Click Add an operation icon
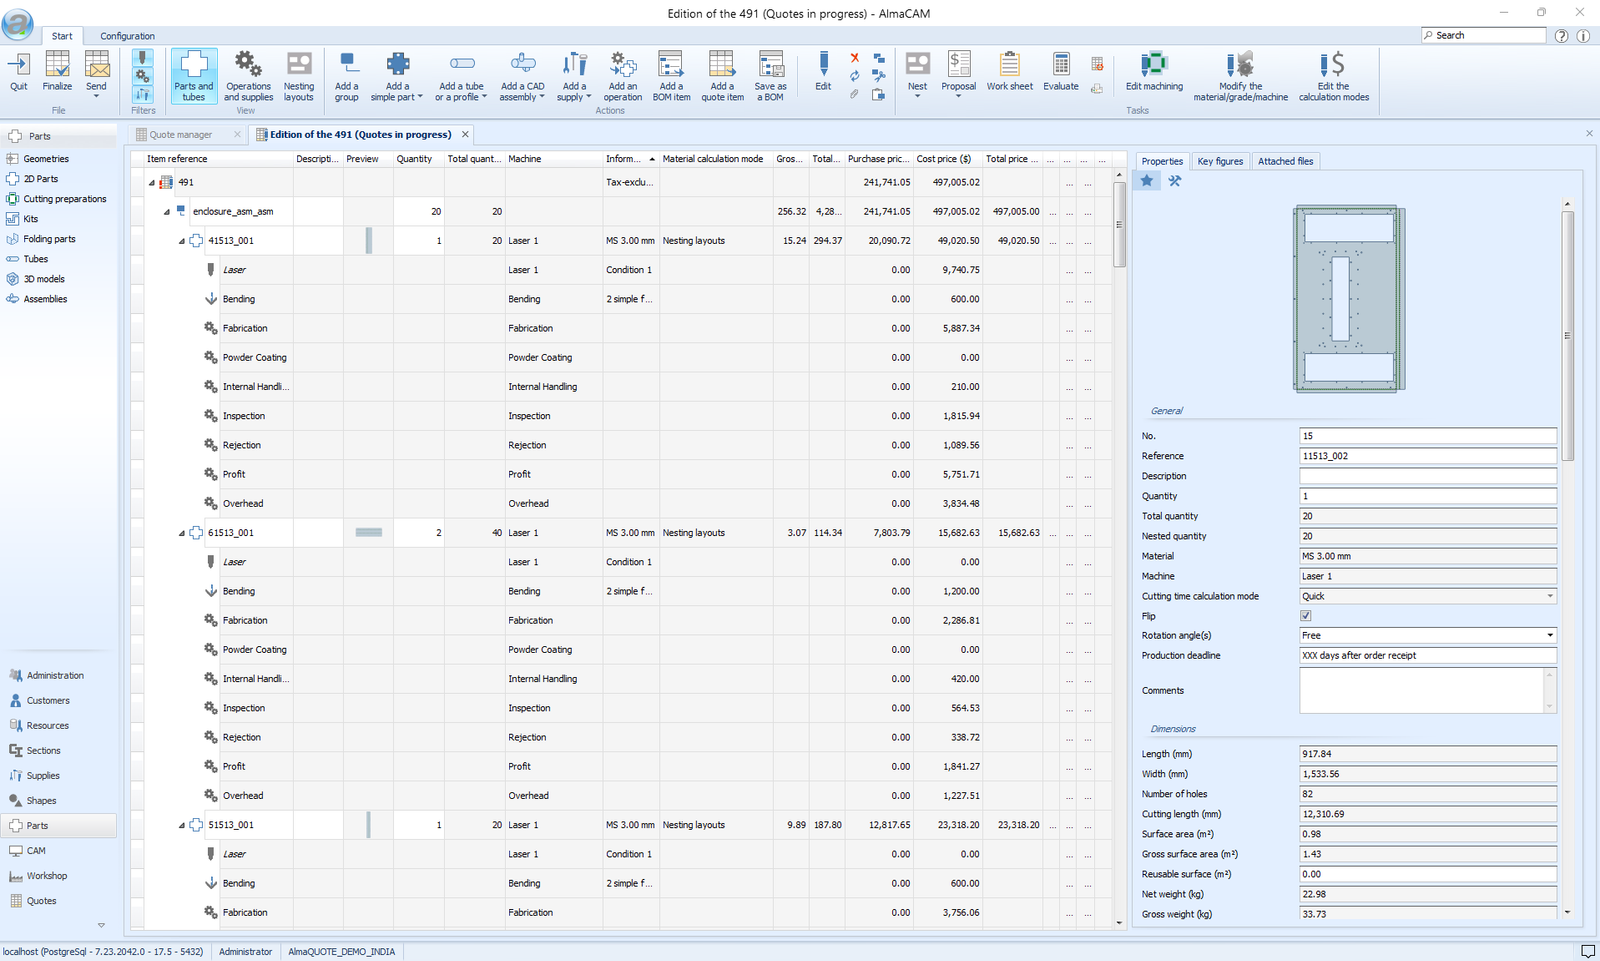The image size is (1600, 961). (622, 65)
